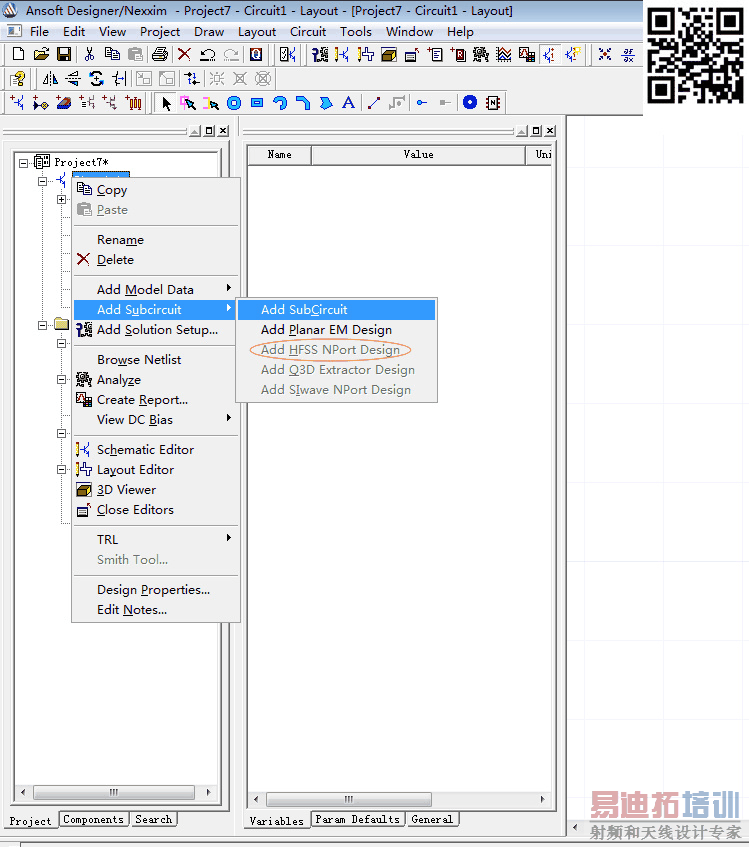Click the Flip Horizontal mirror icon
749x847 pixels.
click(50, 79)
